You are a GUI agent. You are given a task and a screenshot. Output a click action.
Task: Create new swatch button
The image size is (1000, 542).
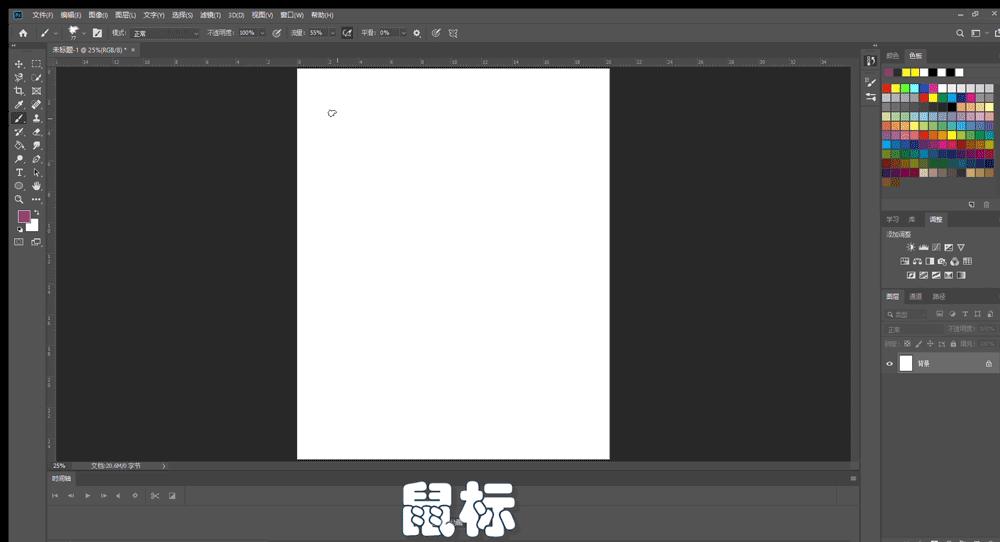972,205
